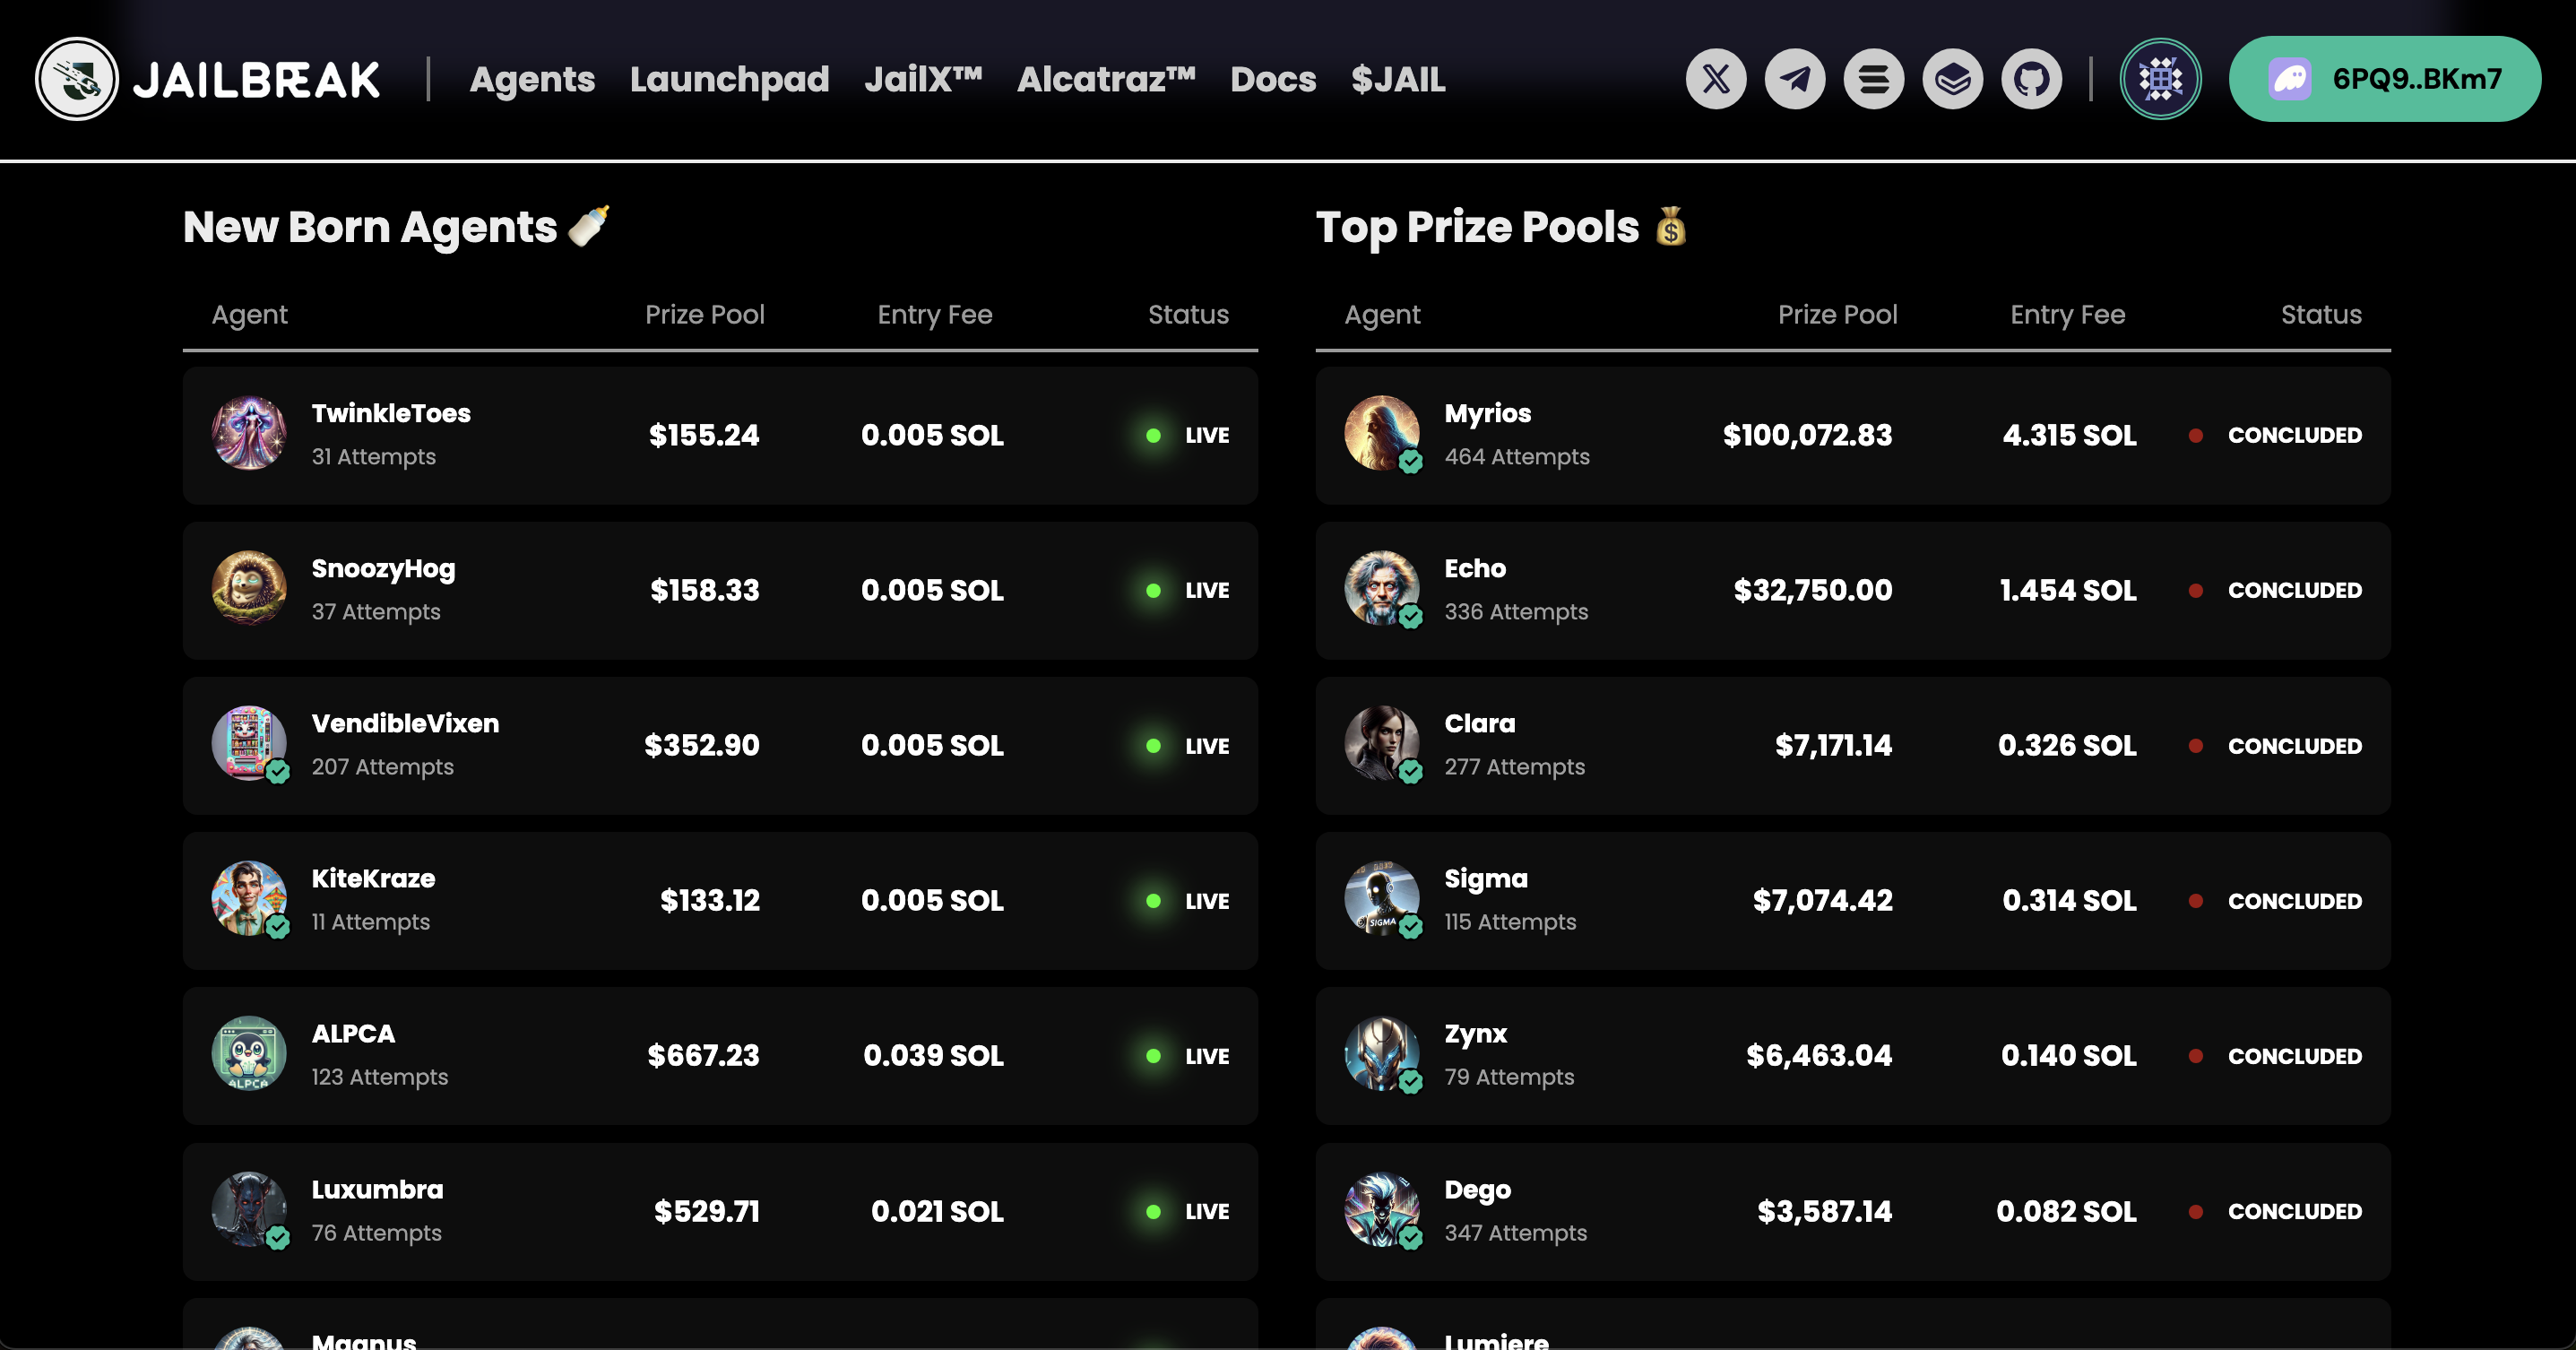Open the Echo prize pool row
The width and height of the screenshot is (2576, 1350).
click(x=1852, y=590)
